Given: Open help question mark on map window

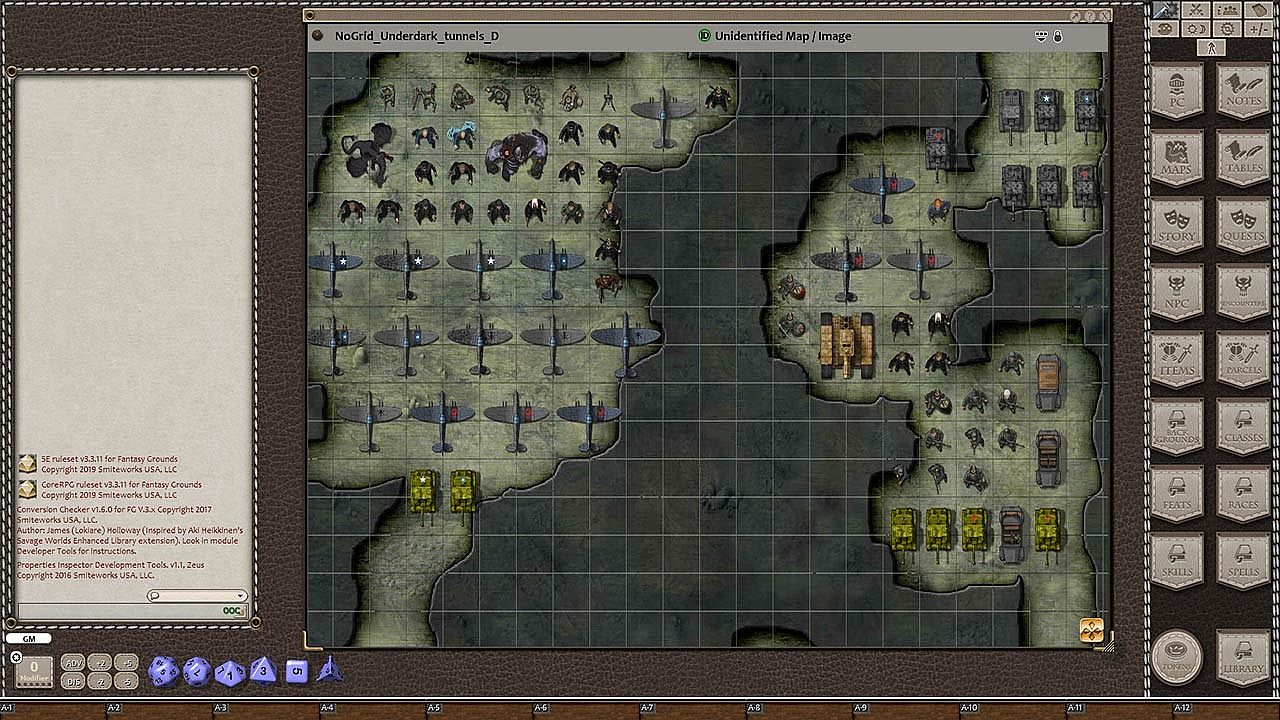Looking at the screenshot, I should [x=1090, y=16].
